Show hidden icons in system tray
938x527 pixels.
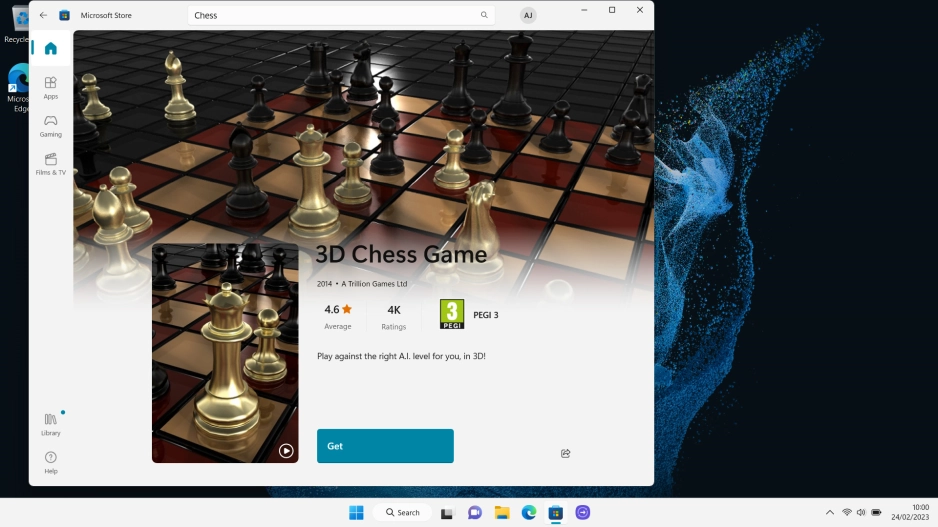pos(829,512)
